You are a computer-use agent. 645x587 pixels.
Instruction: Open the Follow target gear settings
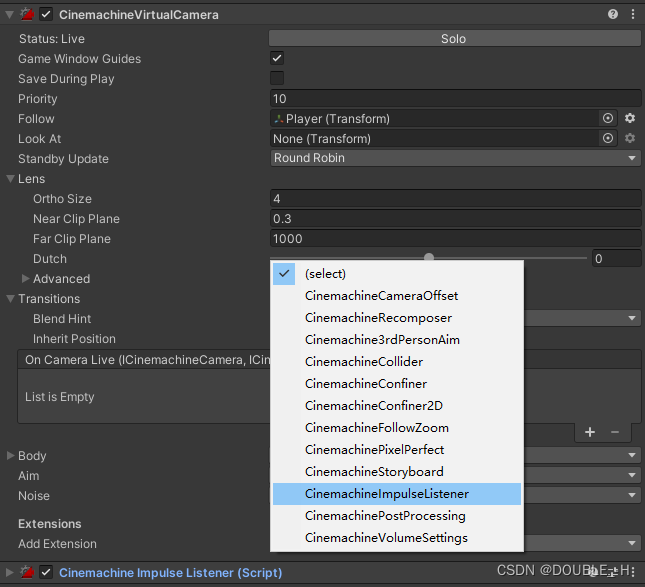tap(630, 118)
